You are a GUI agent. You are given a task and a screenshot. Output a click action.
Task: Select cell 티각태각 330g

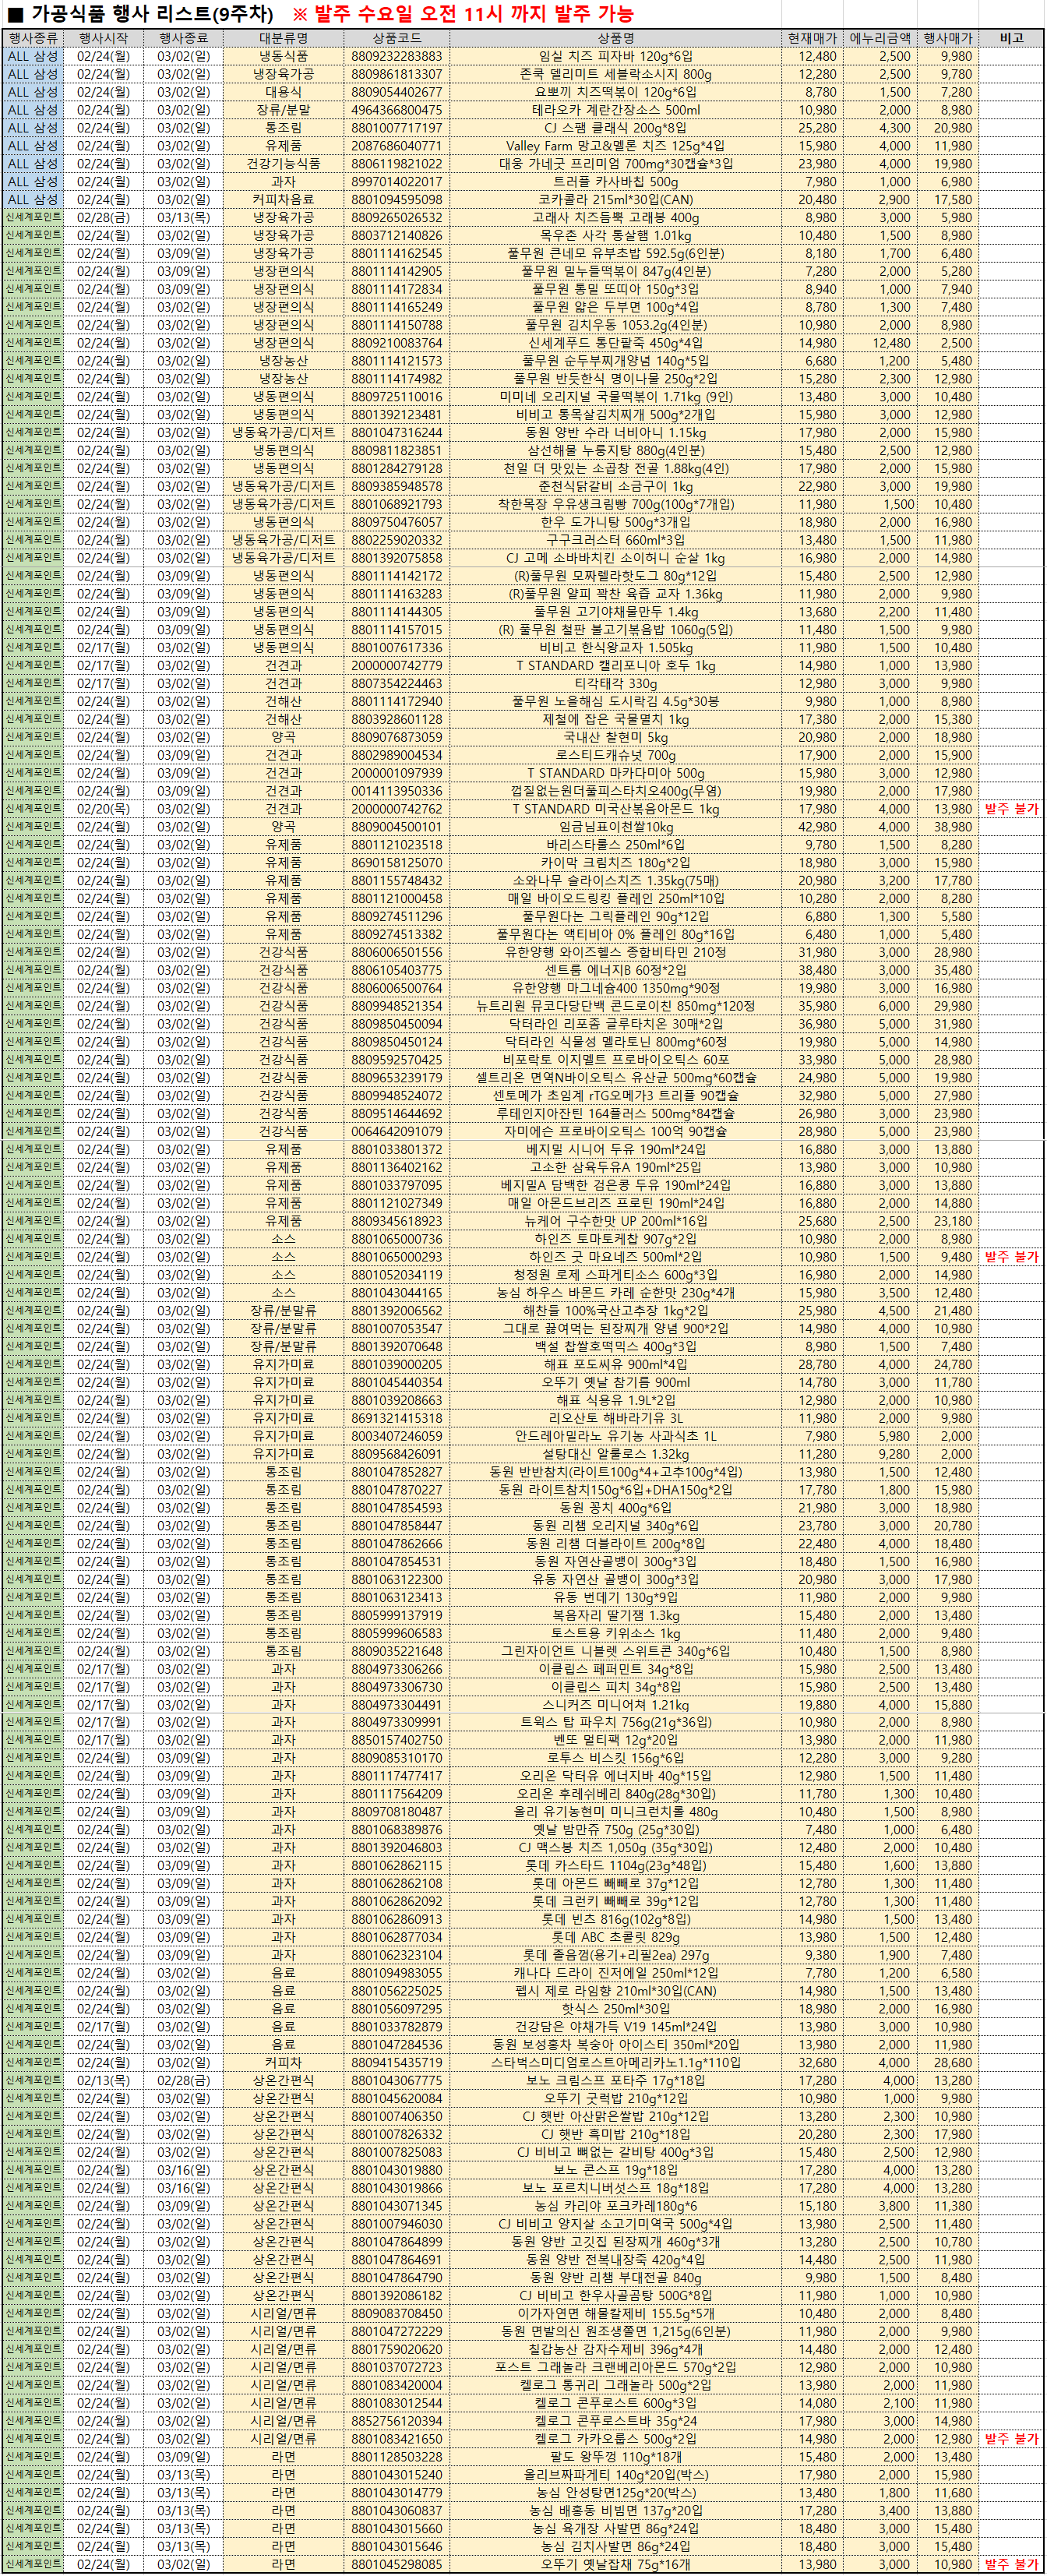(x=616, y=684)
